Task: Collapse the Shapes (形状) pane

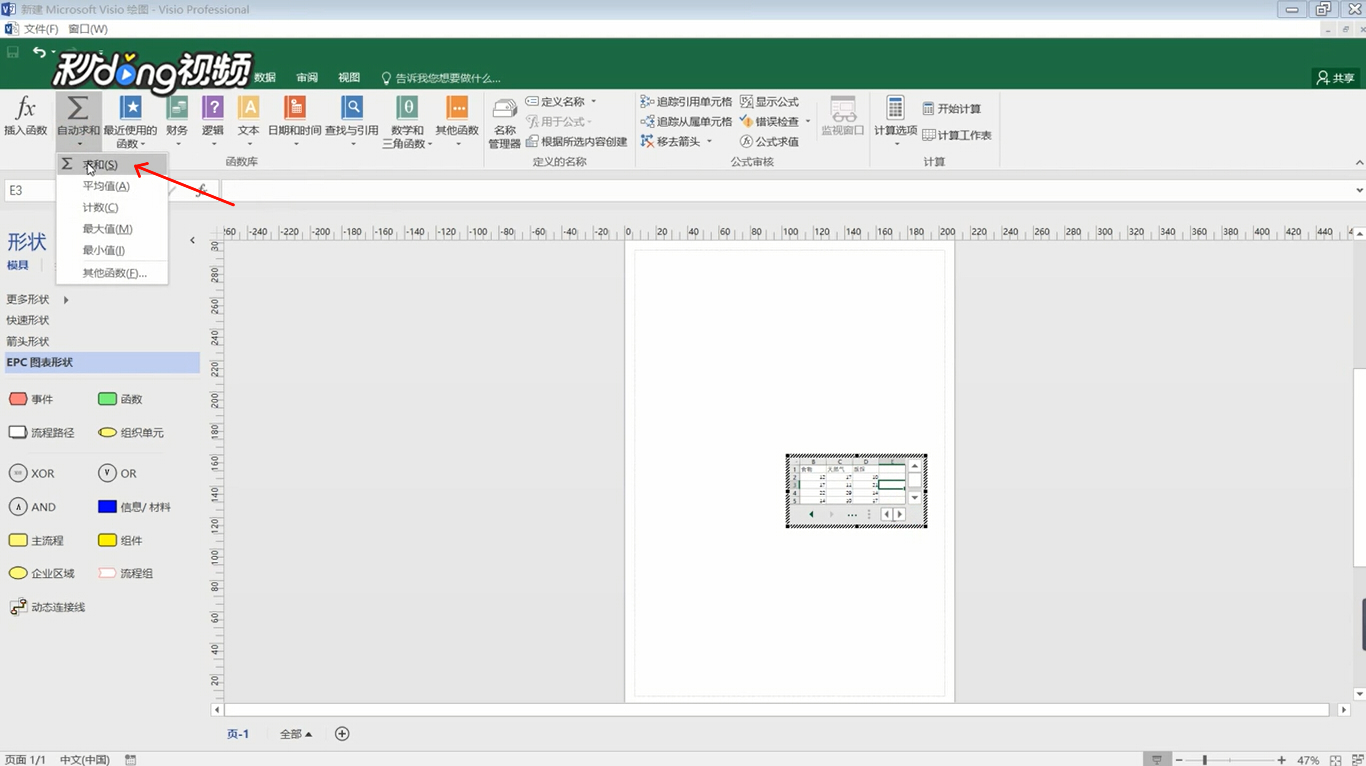Action: (193, 240)
